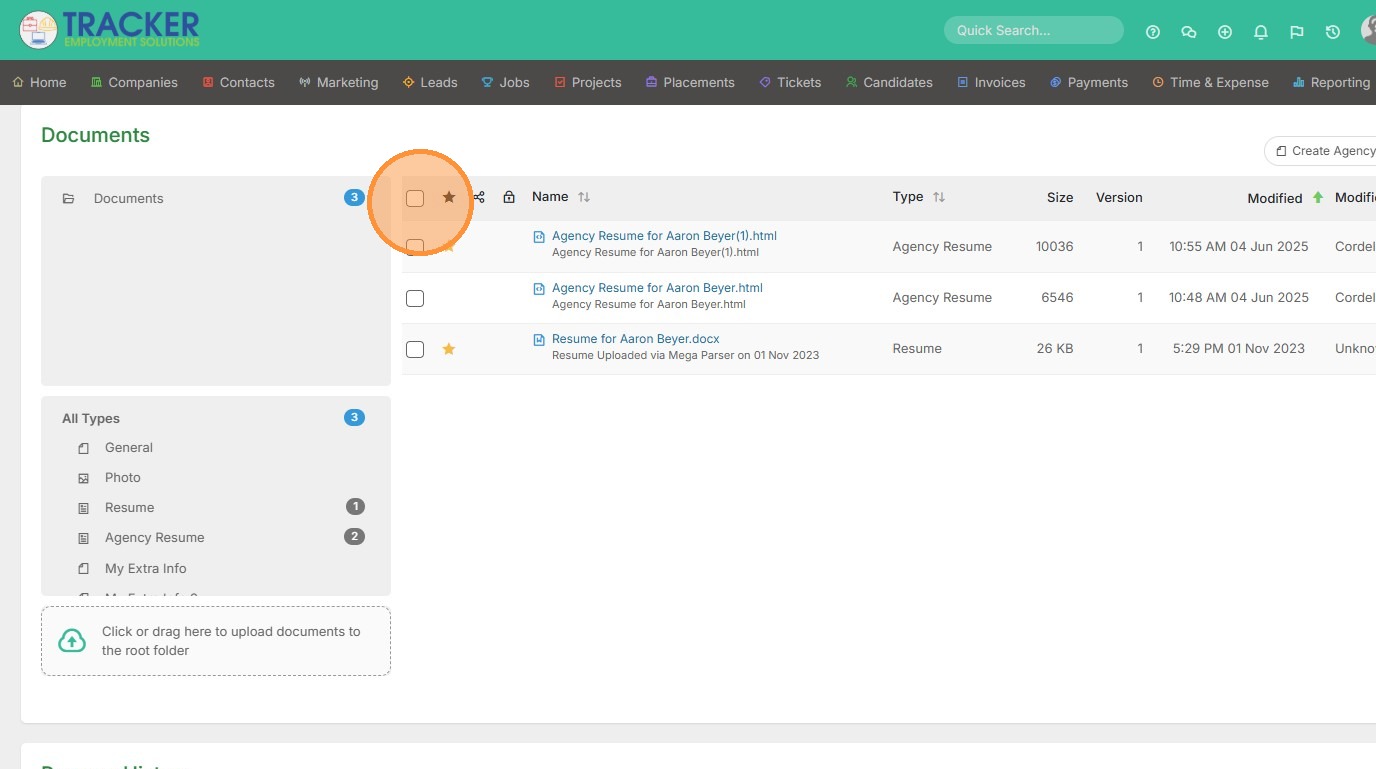The image size is (1376, 769).
Task: Go to Home in navigation bar
Action: coord(39,82)
